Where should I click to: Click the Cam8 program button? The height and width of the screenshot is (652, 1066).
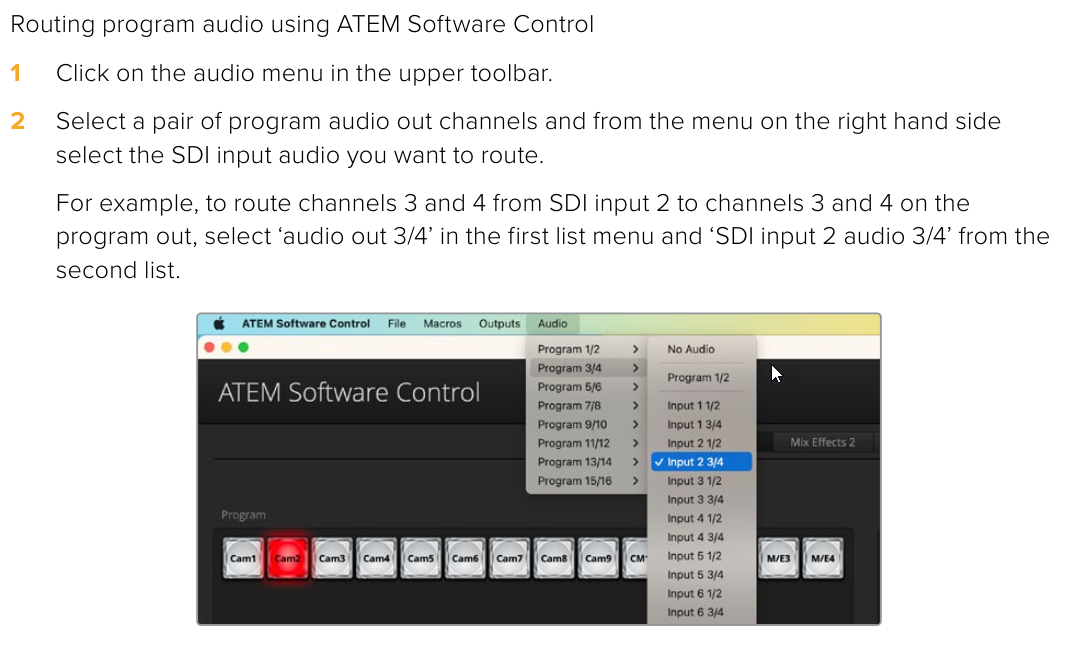[553, 558]
